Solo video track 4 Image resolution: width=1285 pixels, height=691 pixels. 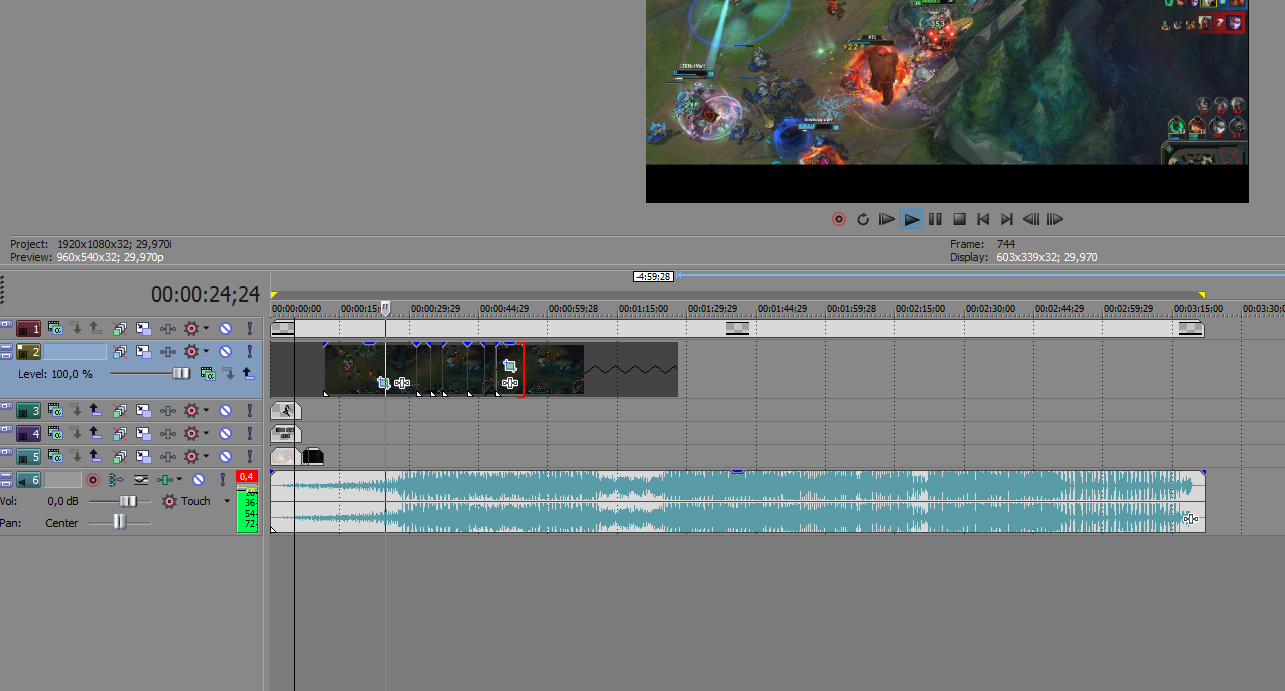[x=249, y=433]
